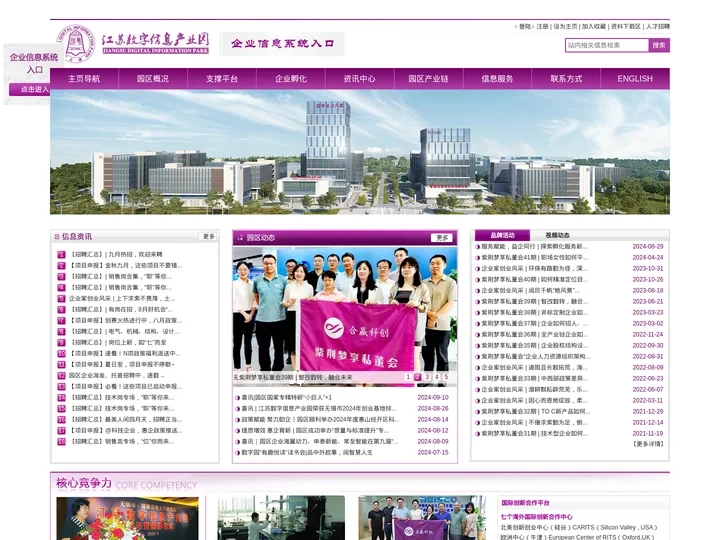Open news item 16 最美人间四月天
Screen dimensions: 720x540
(126, 420)
